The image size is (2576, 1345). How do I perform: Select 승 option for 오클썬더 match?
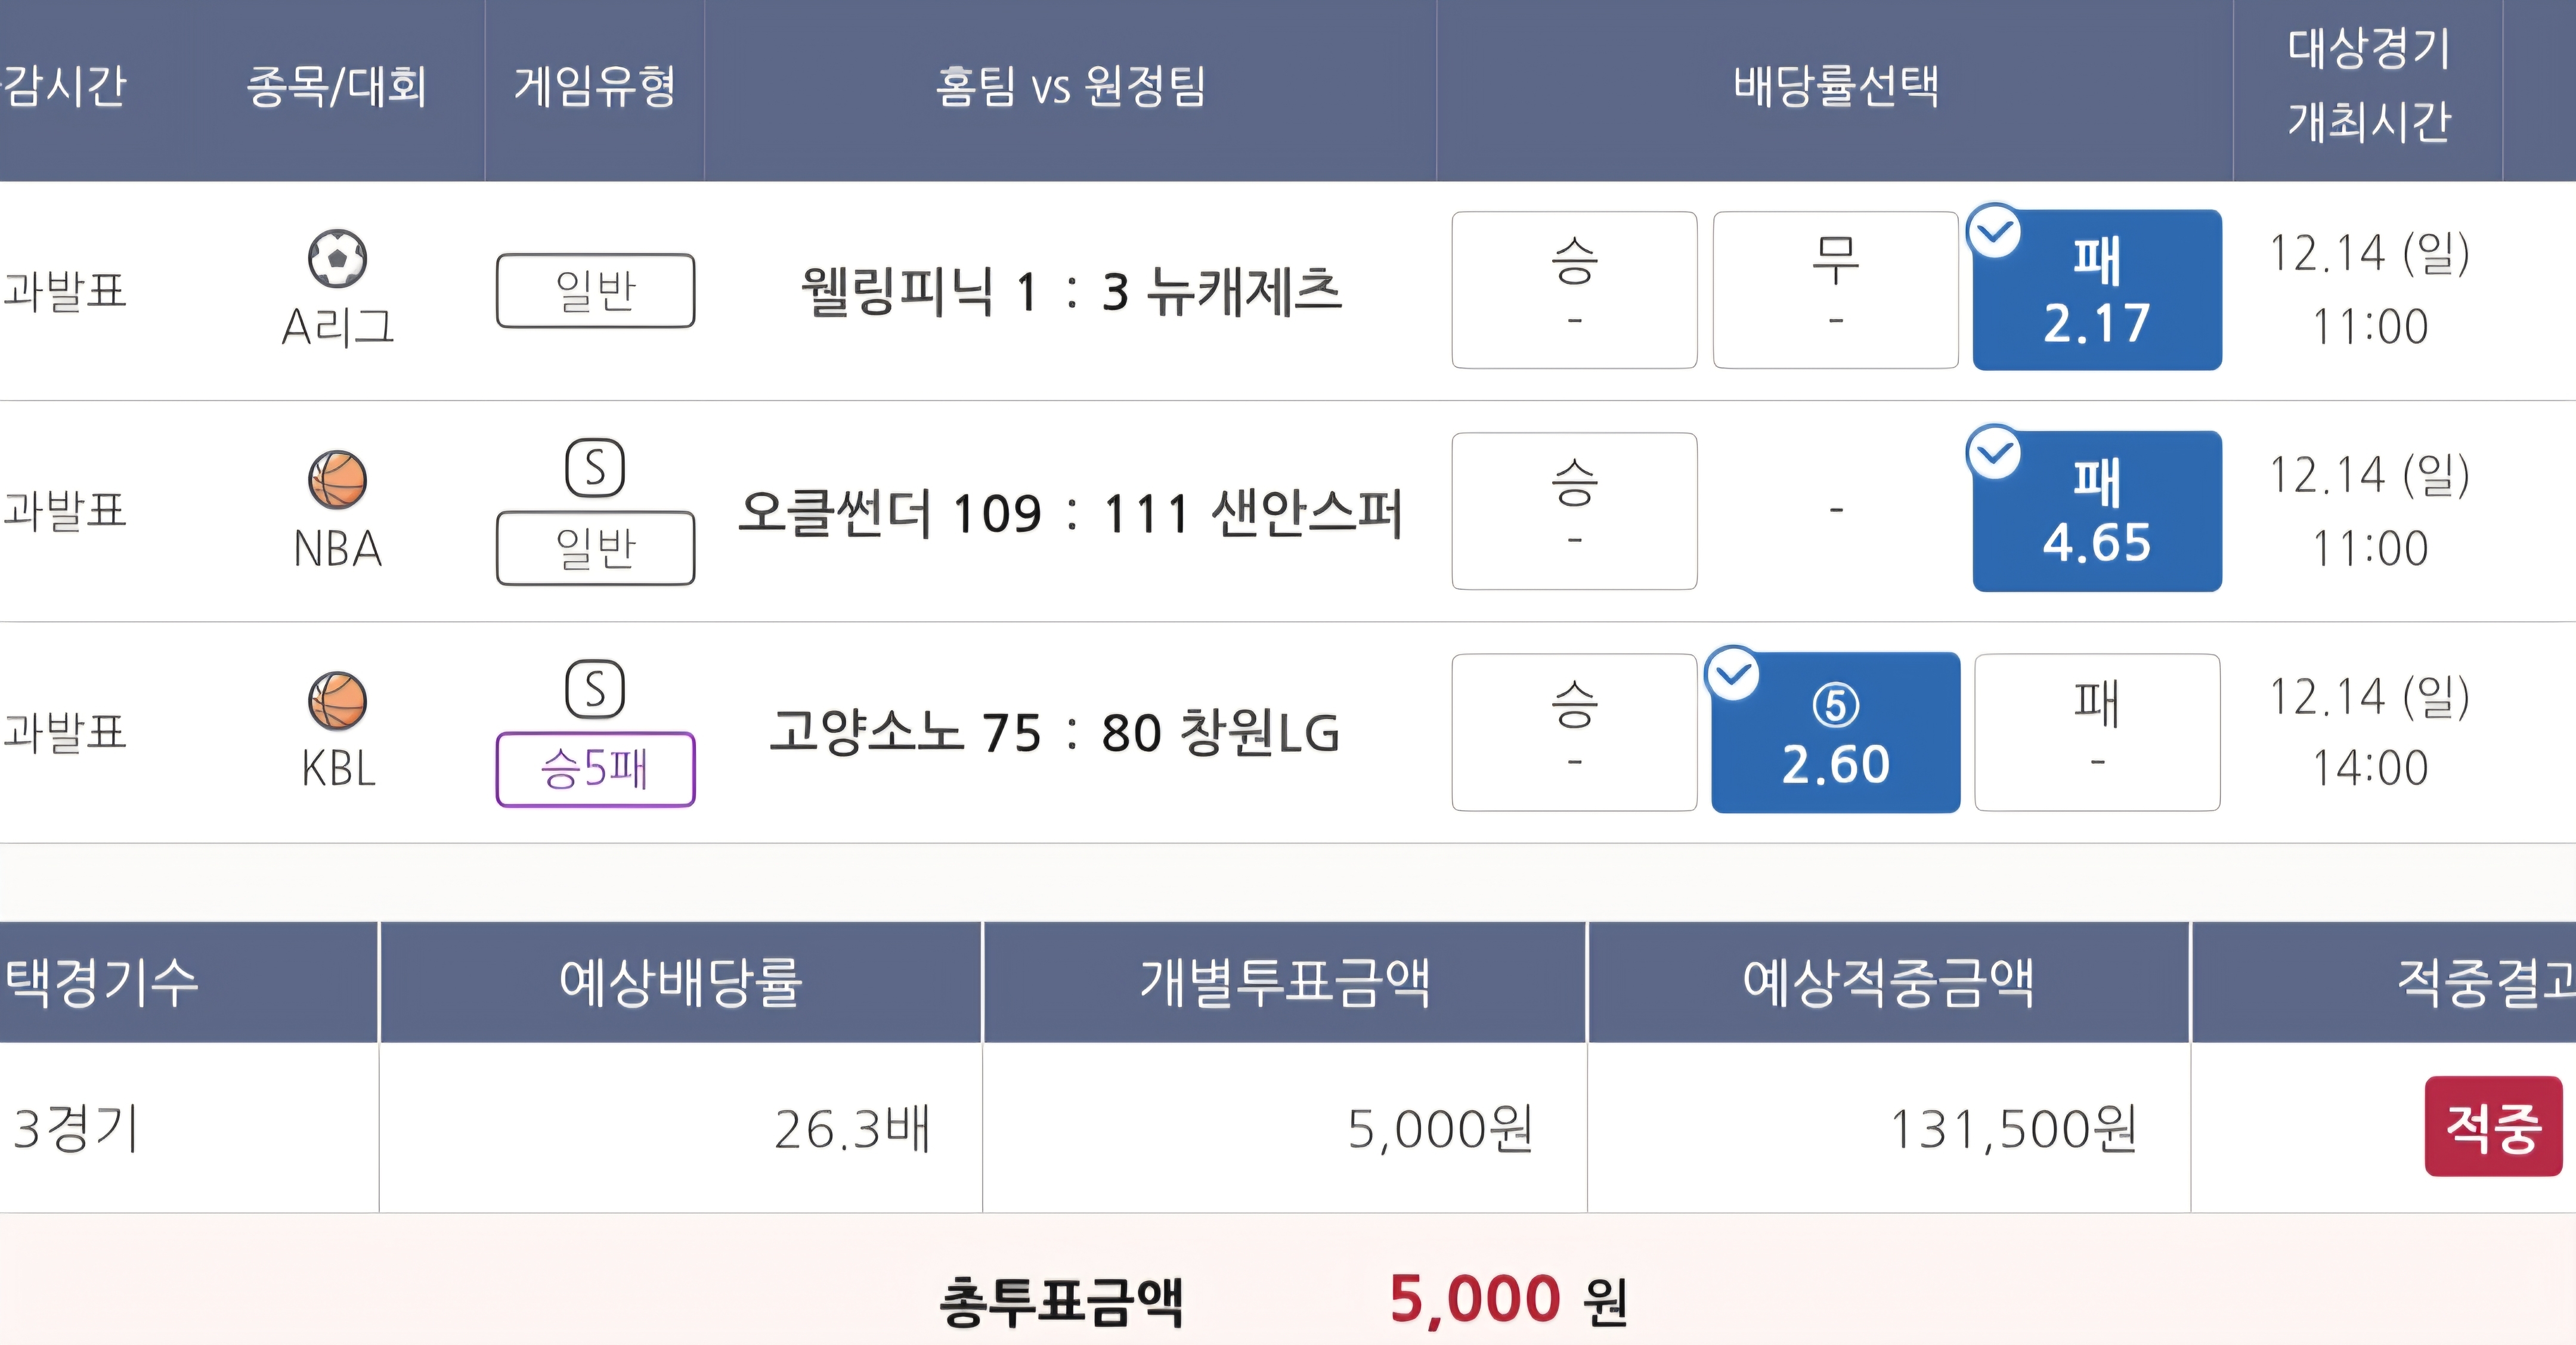[x=1574, y=511]
